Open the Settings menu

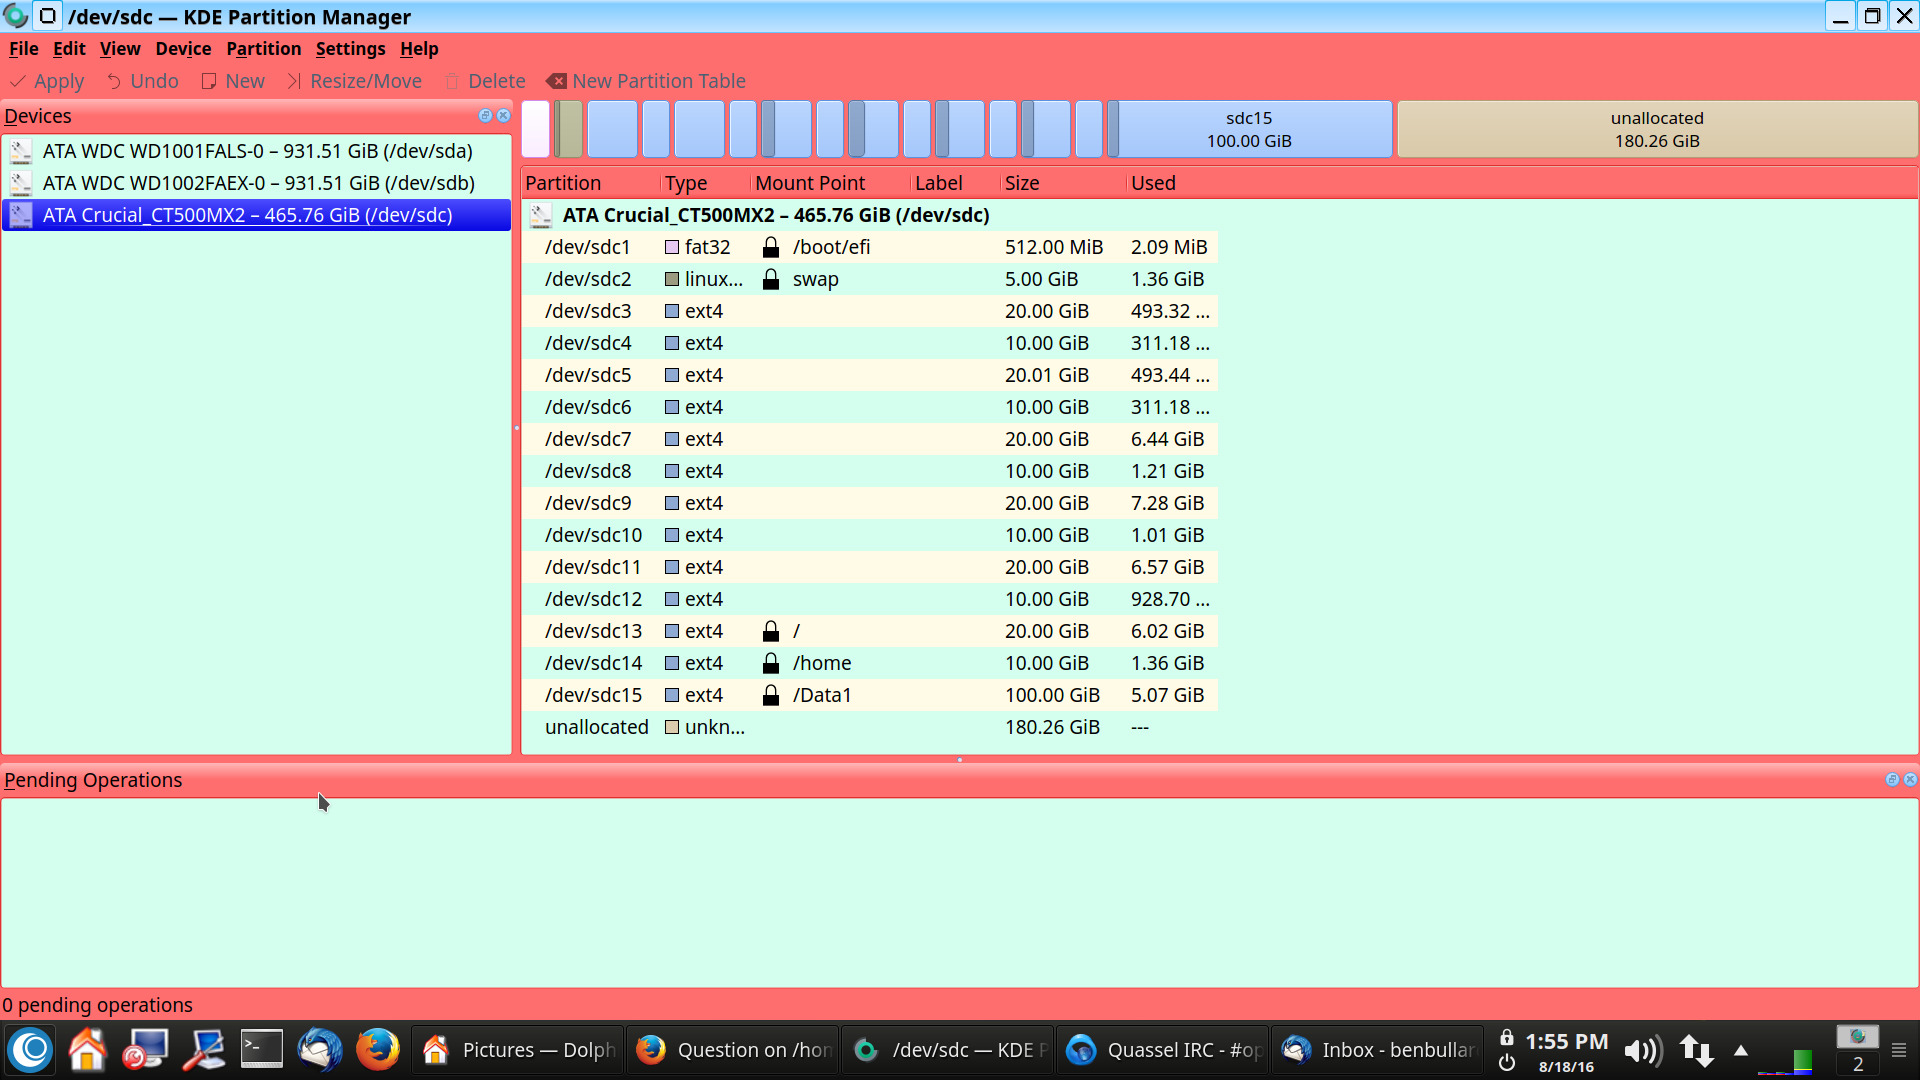click(x=350, y=49)
